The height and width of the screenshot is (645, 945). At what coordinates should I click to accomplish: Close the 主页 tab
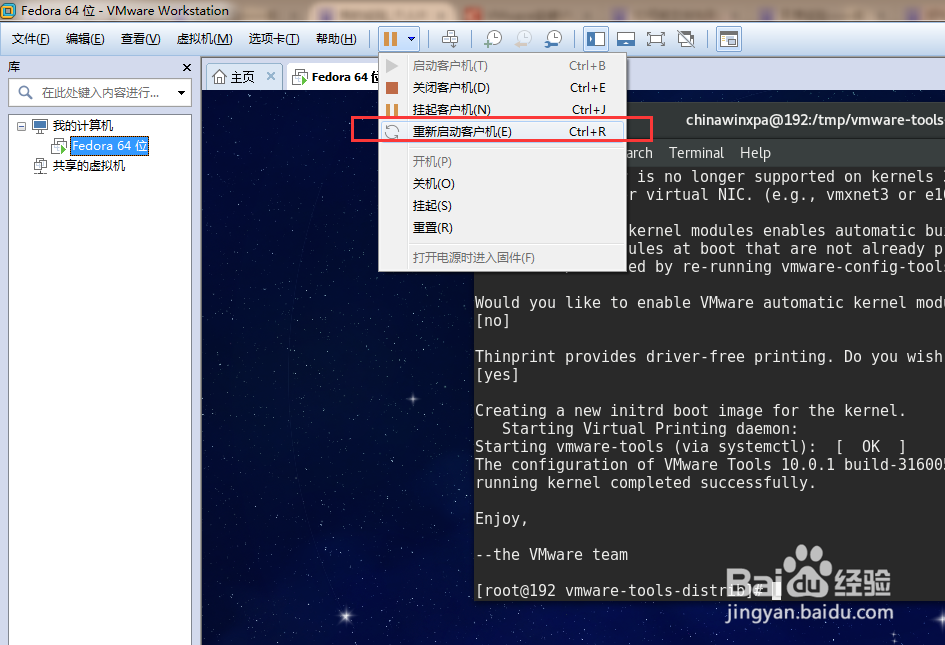pos(271,76)
